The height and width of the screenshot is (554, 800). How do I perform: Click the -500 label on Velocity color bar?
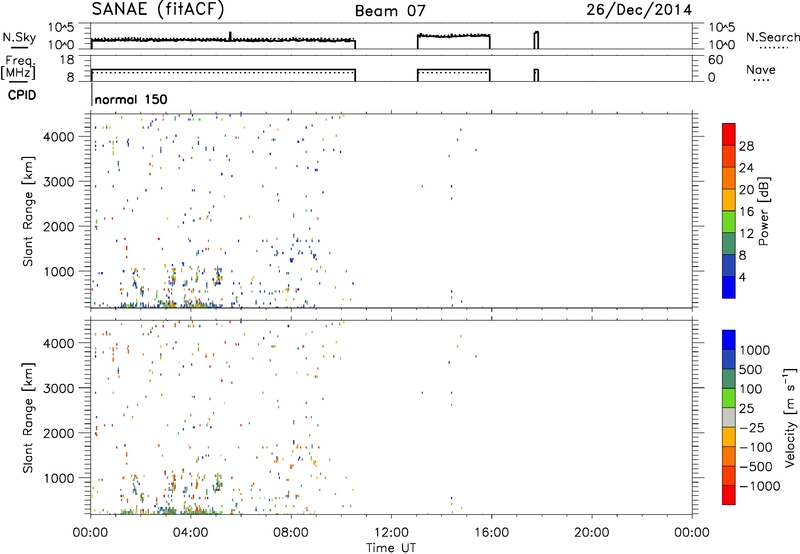[755, 466]
